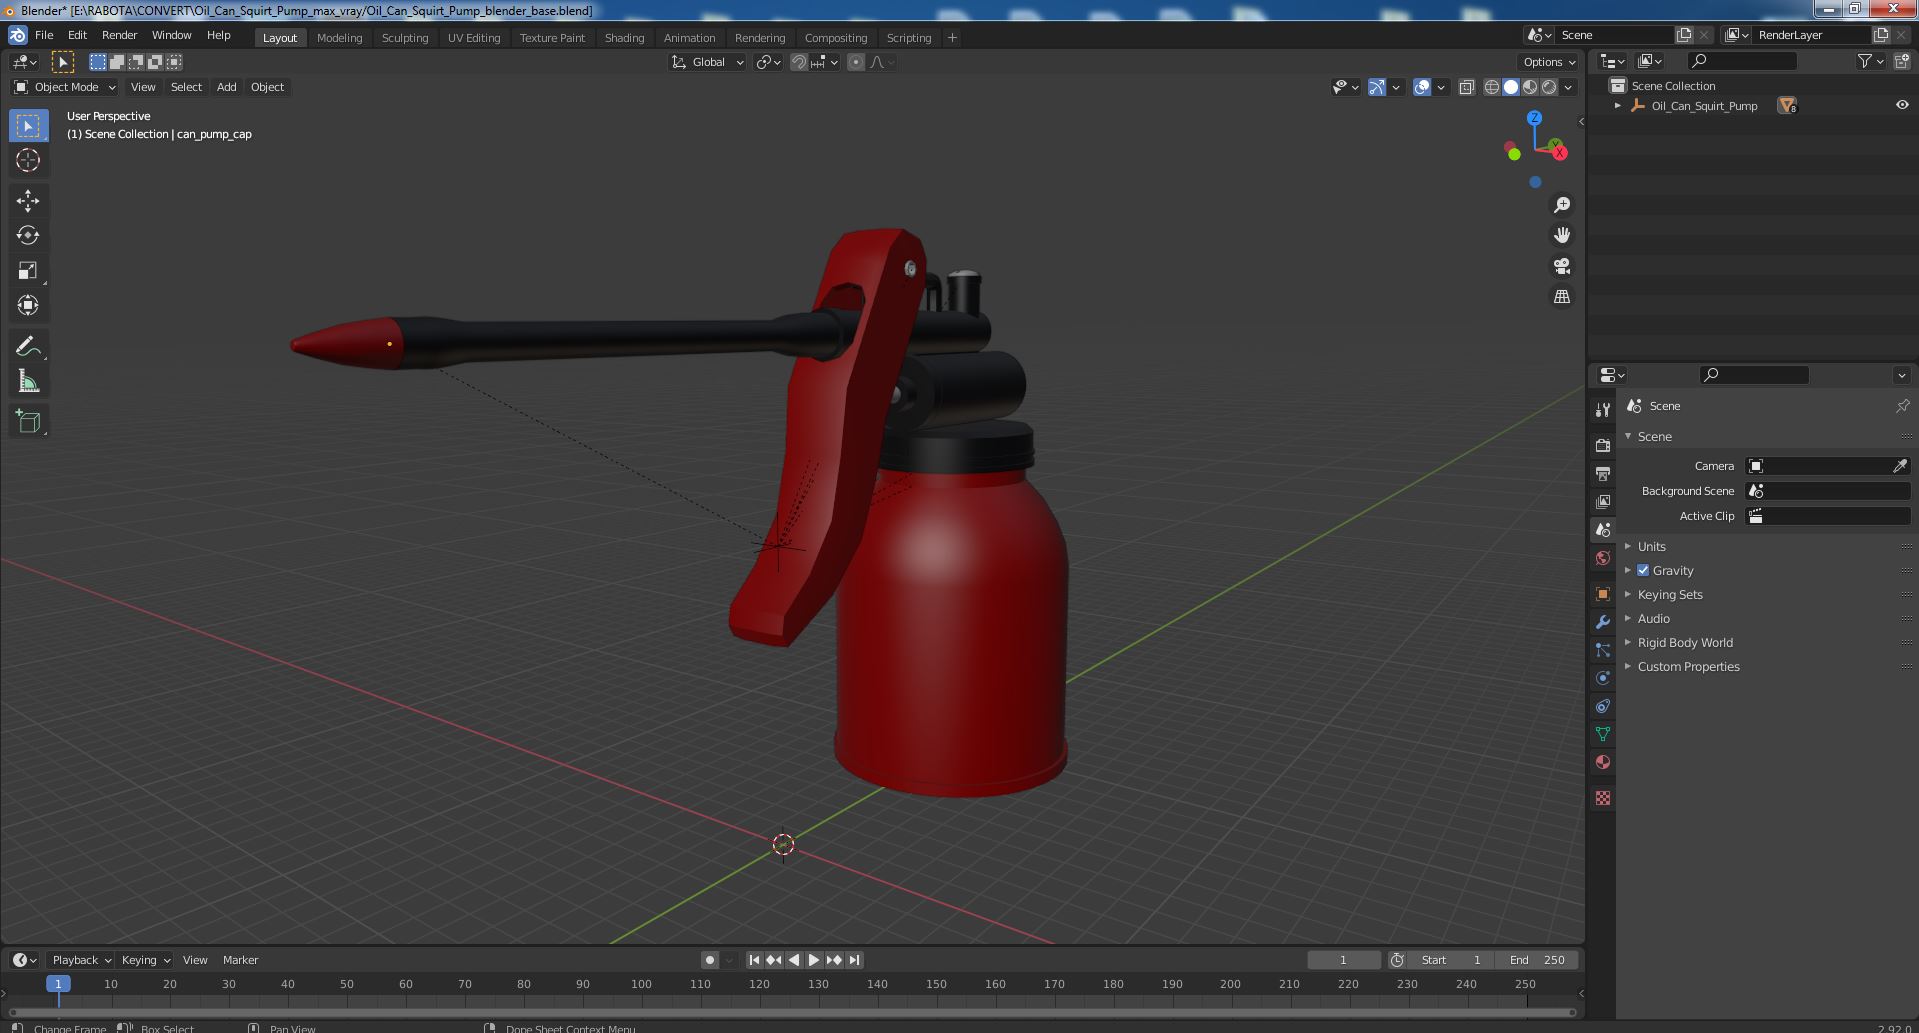Open the Render menu
This screenshot has height=1033, width=1919.
(x=119, y=35)
